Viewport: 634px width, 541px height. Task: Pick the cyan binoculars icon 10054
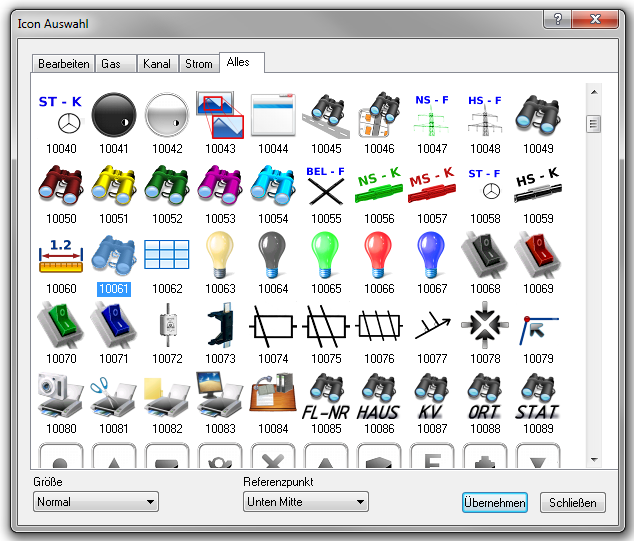point(273,185)
